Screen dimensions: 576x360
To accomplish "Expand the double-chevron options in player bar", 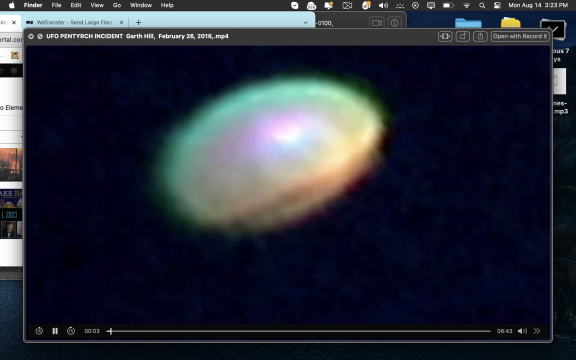I will [x=537, y=331].
